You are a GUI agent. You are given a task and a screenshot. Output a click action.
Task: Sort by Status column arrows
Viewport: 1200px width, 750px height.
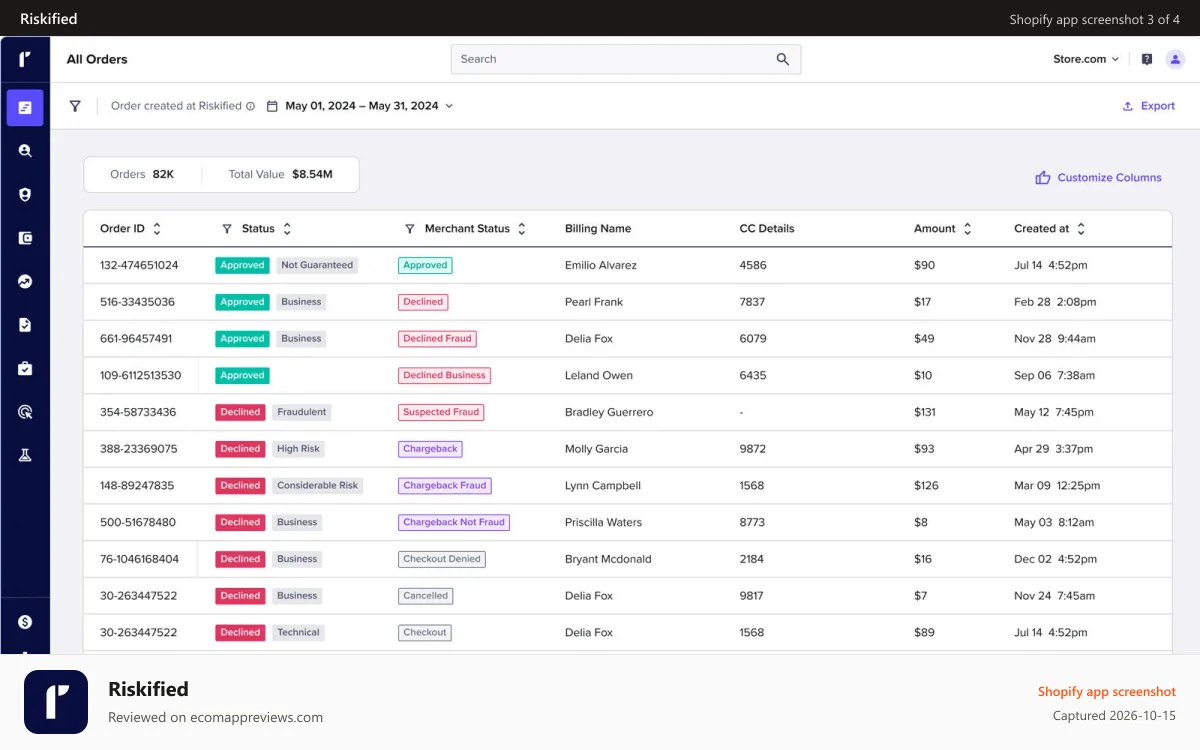287,229
